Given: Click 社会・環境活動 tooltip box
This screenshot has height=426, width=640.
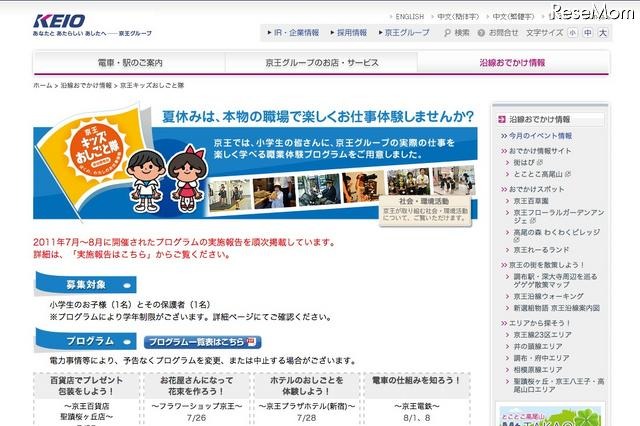Looking at the screenshot, I should point(425,211).
